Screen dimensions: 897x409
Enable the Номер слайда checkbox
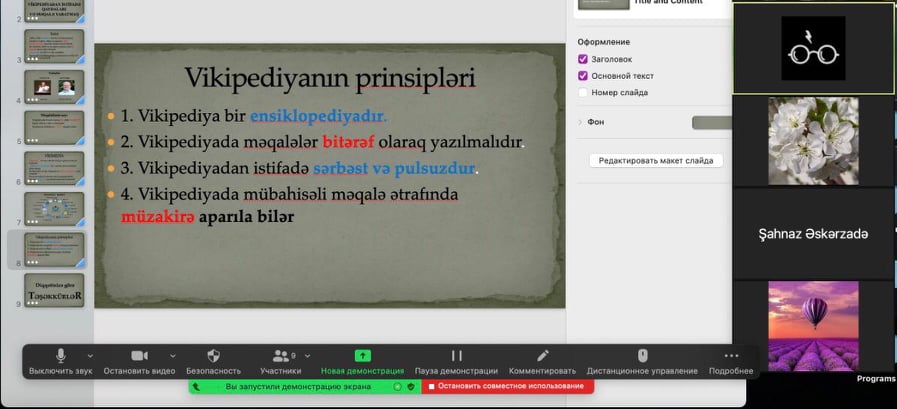coord(583,92)
